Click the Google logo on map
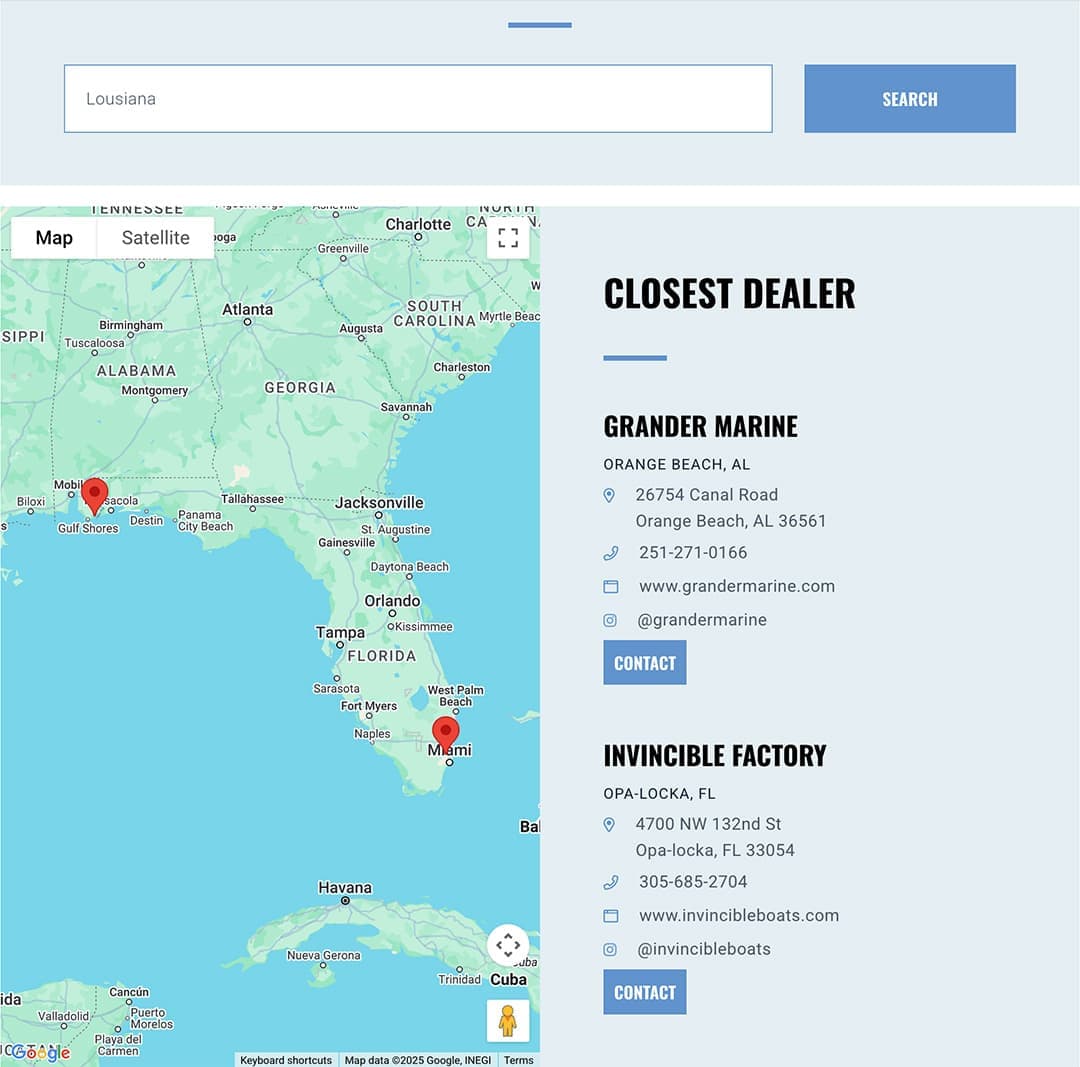The height and width of the screenshot is (1067, 1080). click(x=40, y=1053)
